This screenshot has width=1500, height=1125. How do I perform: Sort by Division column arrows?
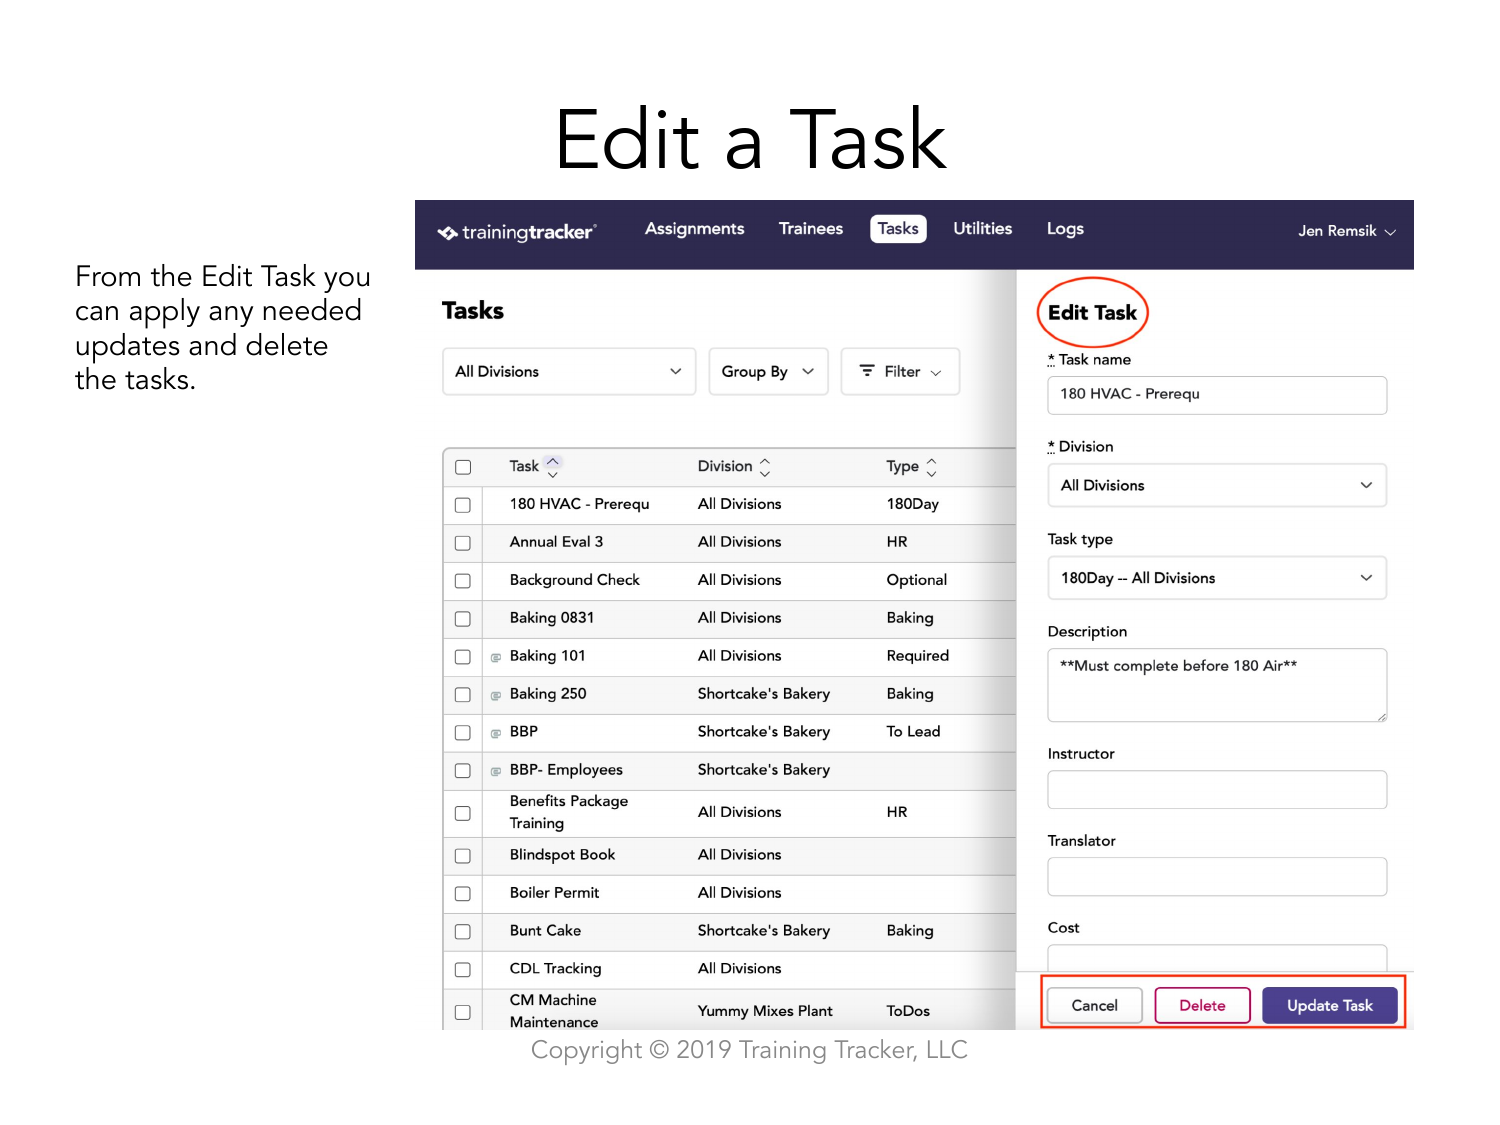point(765,467)
